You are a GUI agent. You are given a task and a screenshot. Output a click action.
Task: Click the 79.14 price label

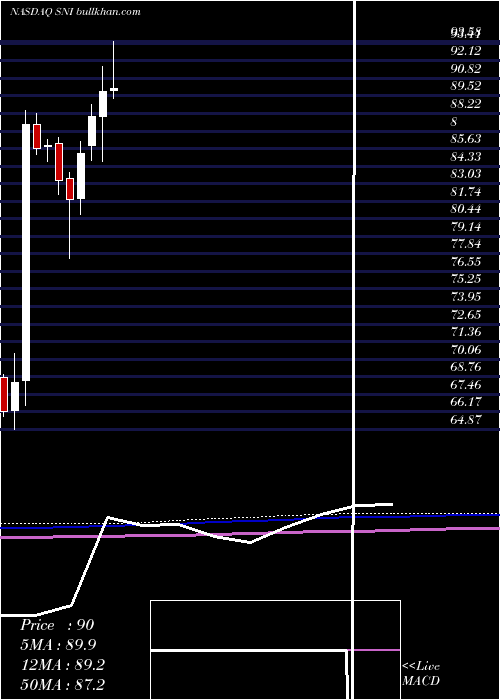[466, 227]
